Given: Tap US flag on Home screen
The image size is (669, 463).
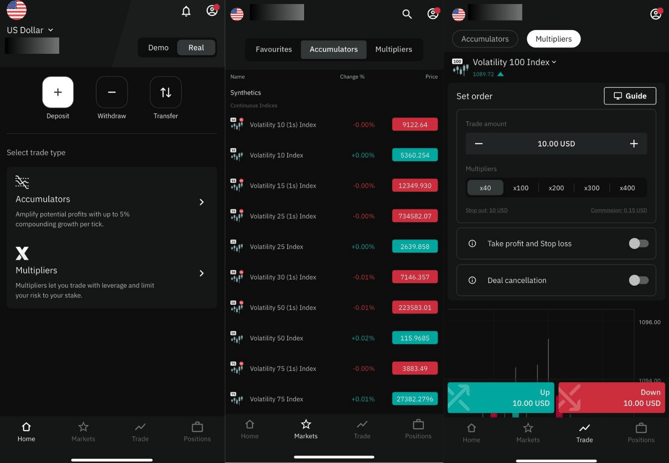Looking at the screenshot, I should [17, 9].
